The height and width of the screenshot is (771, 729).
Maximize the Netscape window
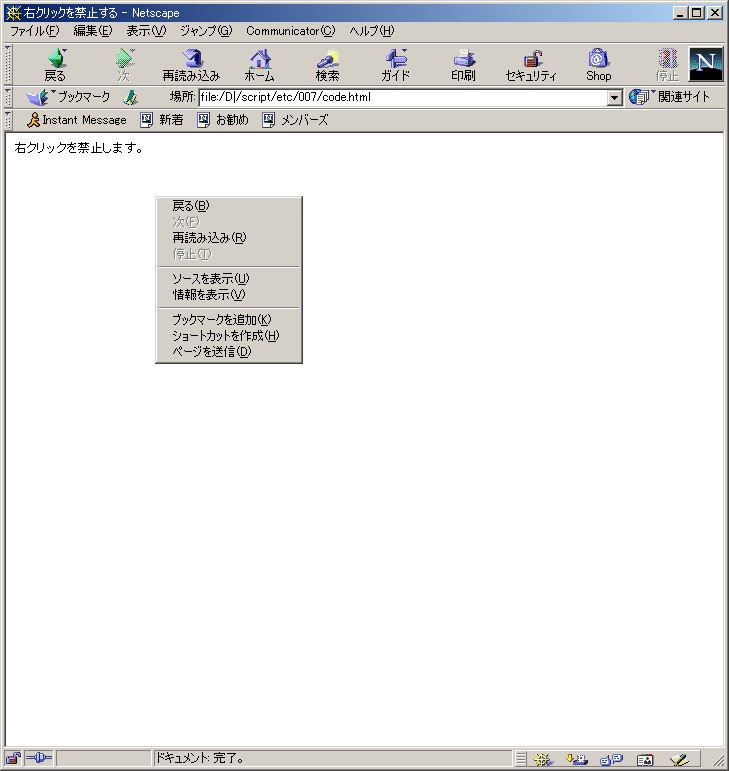coord(697,13)
